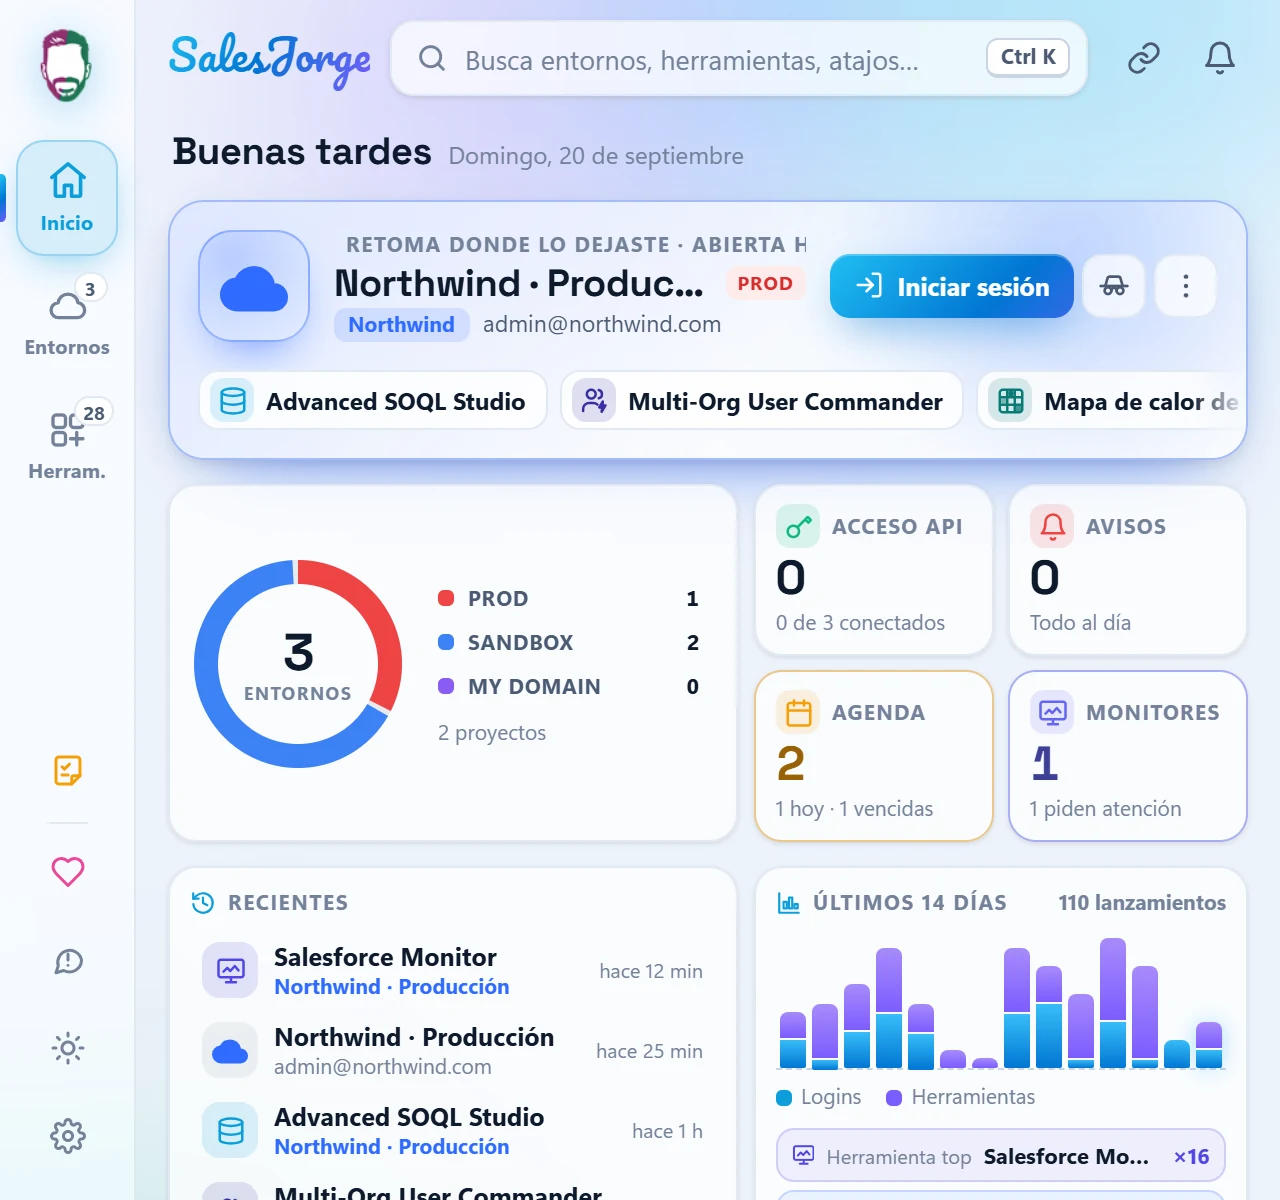This screenshot has width=1280, height=1200.
Task: Click the Herramientas chart legend item
Action: pos(961,1097)
